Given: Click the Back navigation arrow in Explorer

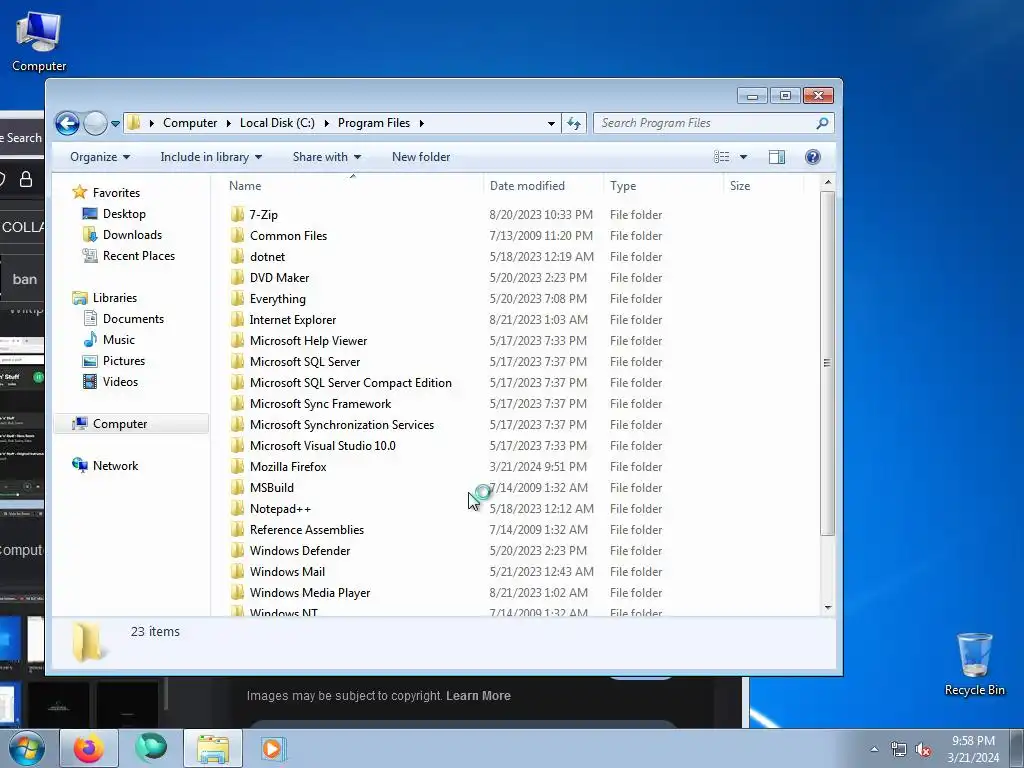Looking at the screenshot, I should click(67, 123).
